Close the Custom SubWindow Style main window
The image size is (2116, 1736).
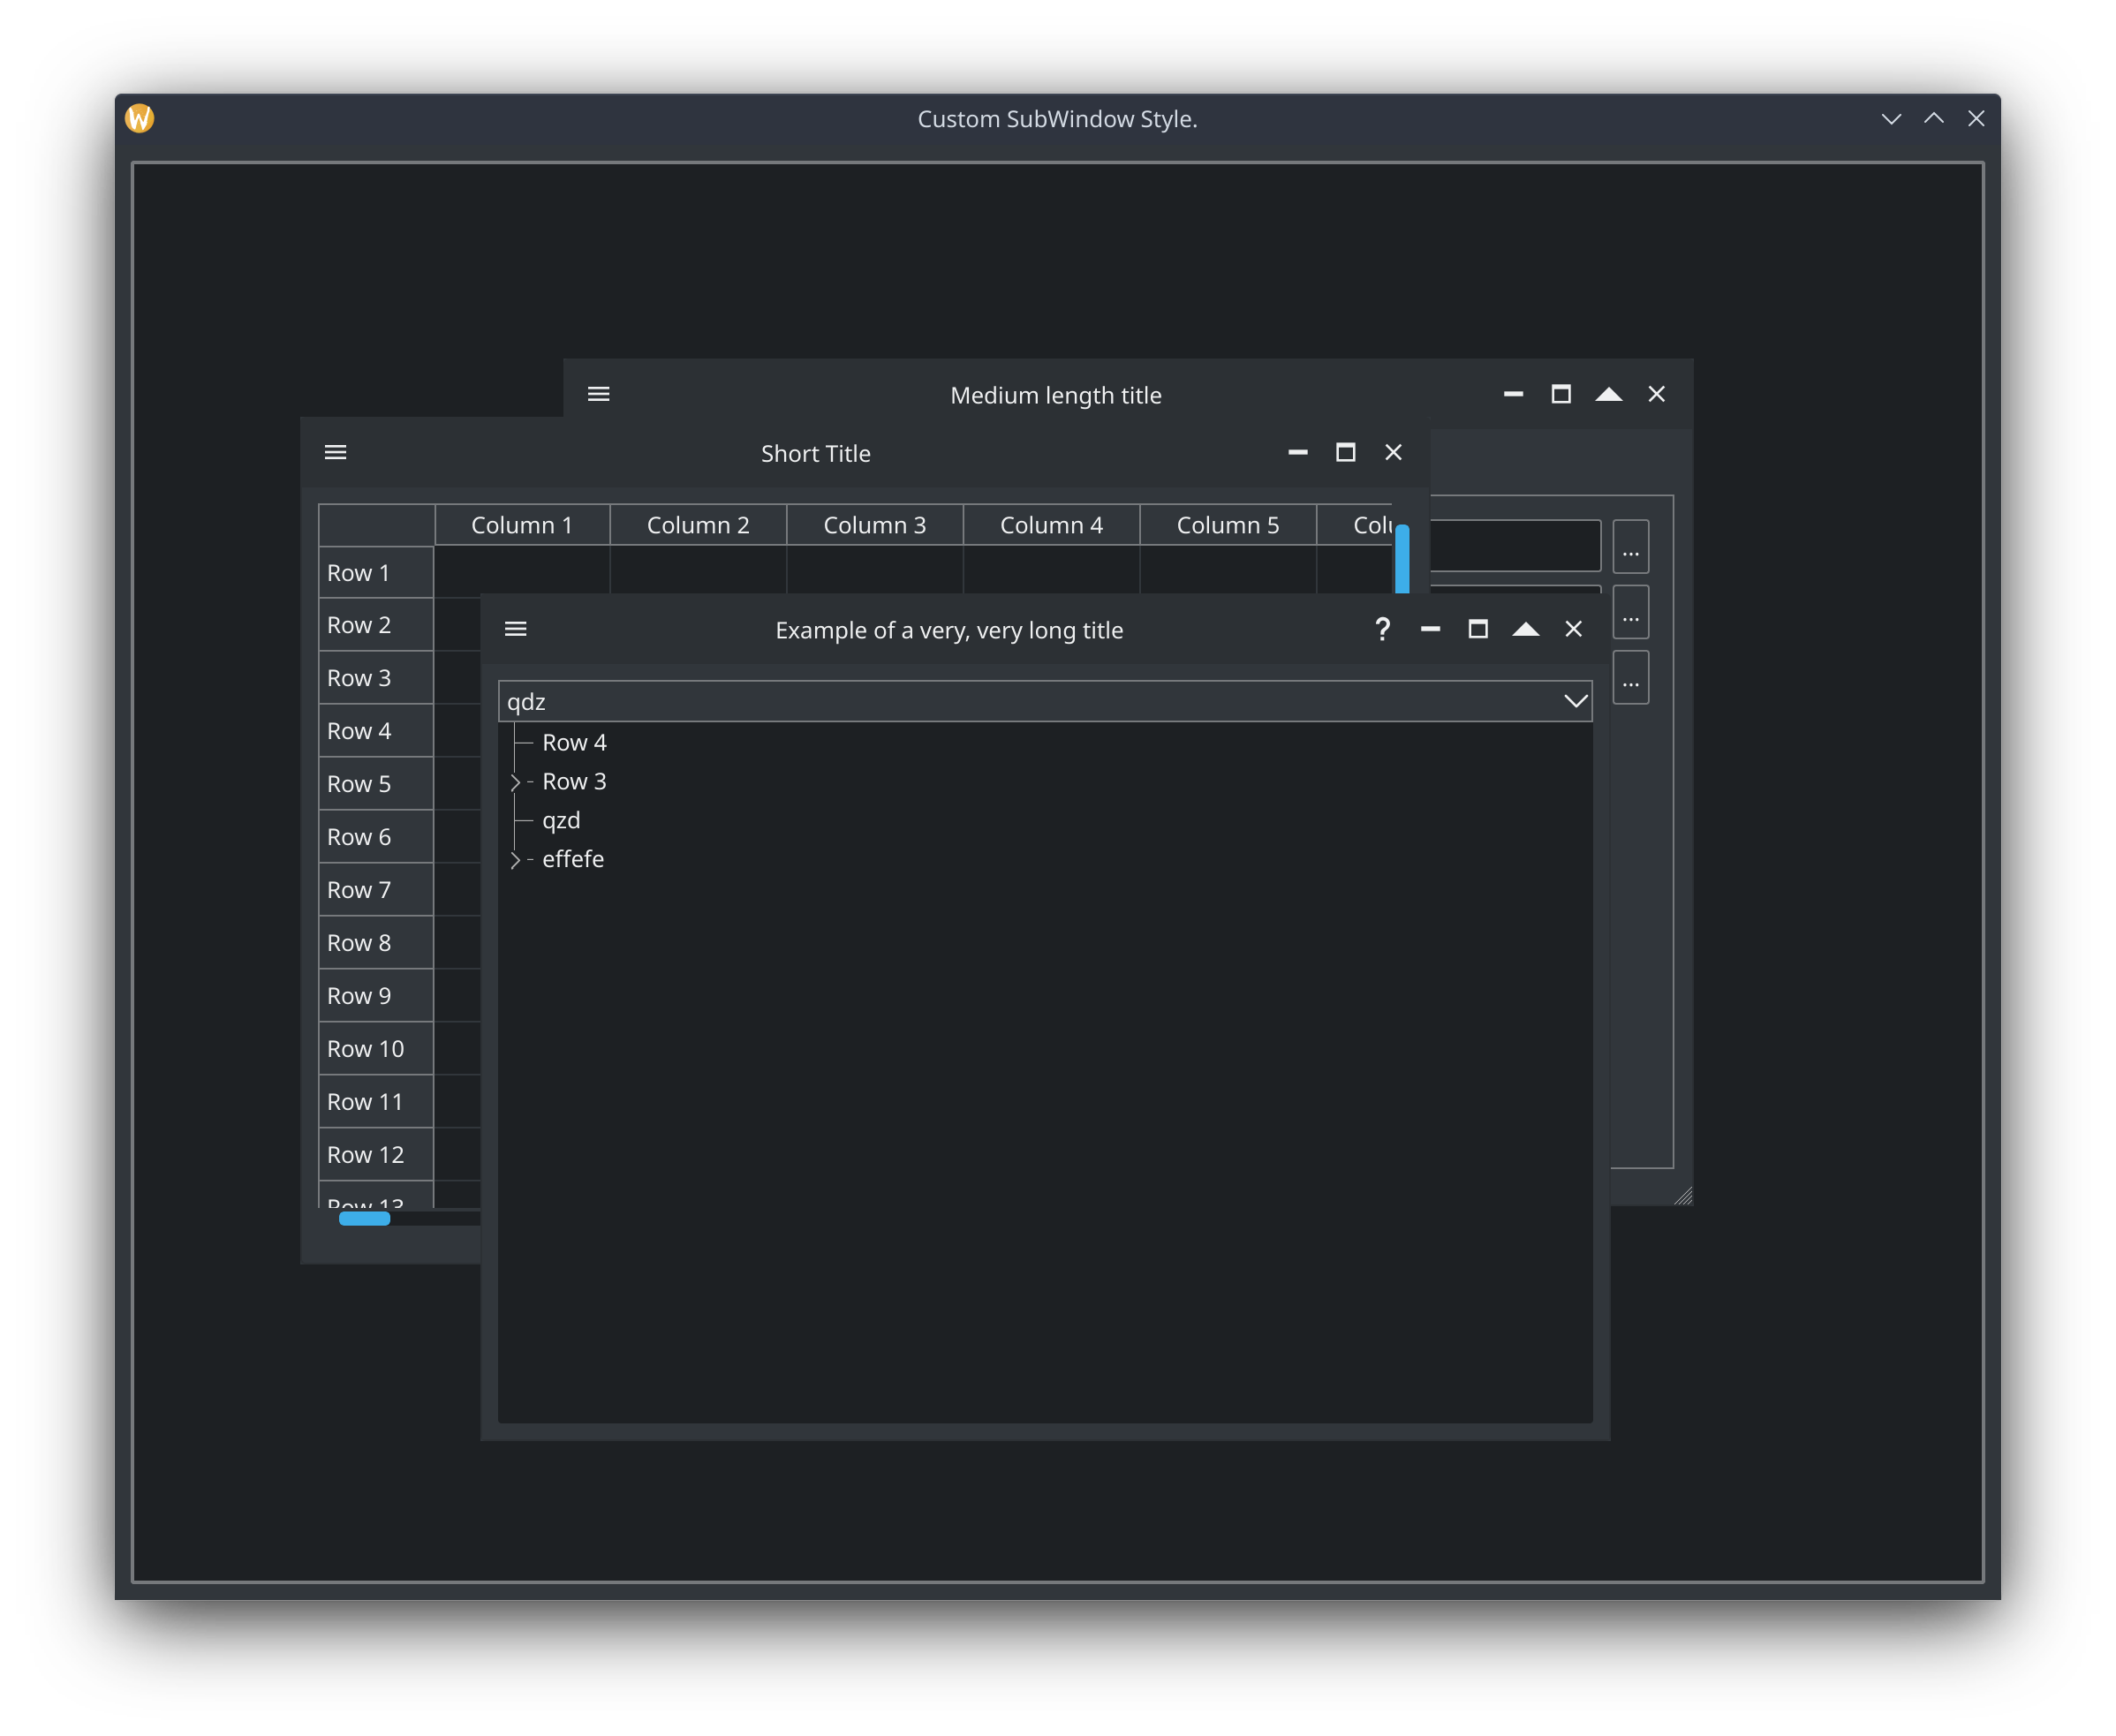click(x=1976, y=118)
